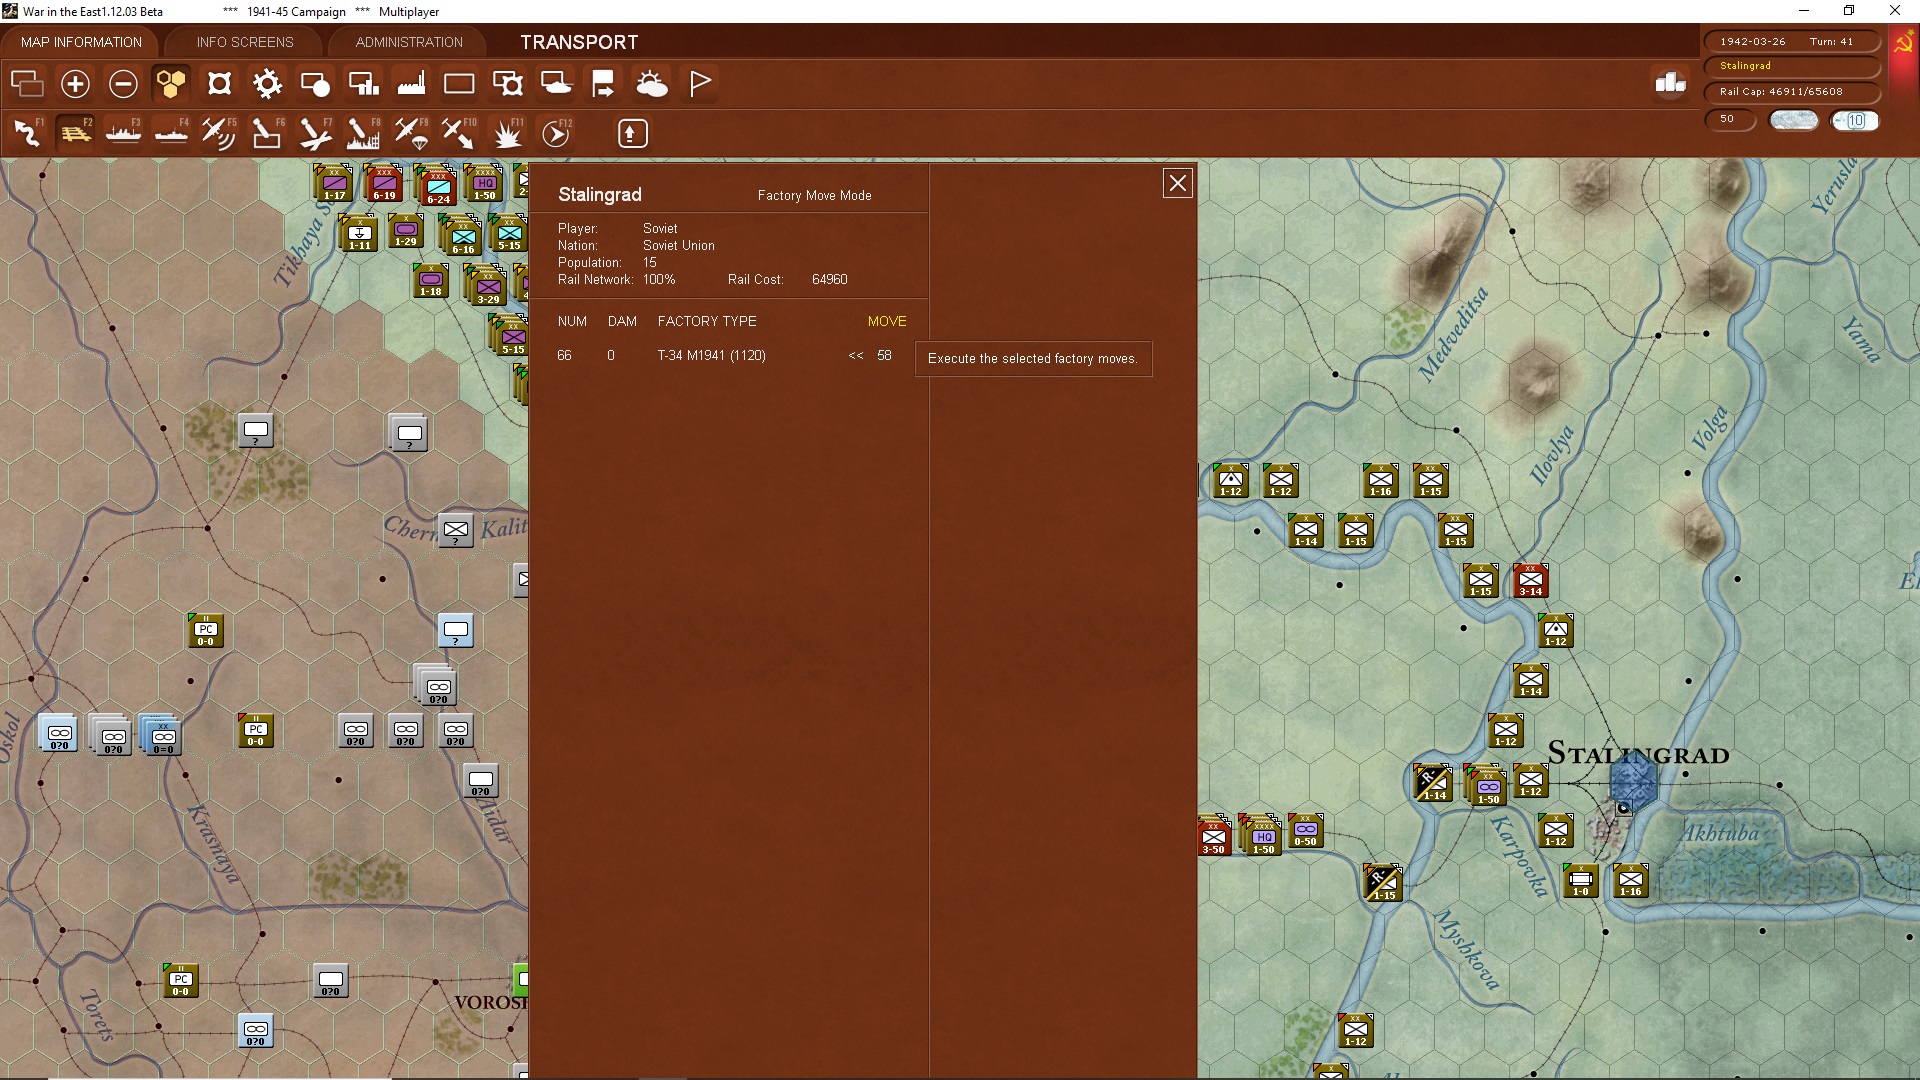
Task: Select the F7 bomb airfield icon
Action: (315, 133)
